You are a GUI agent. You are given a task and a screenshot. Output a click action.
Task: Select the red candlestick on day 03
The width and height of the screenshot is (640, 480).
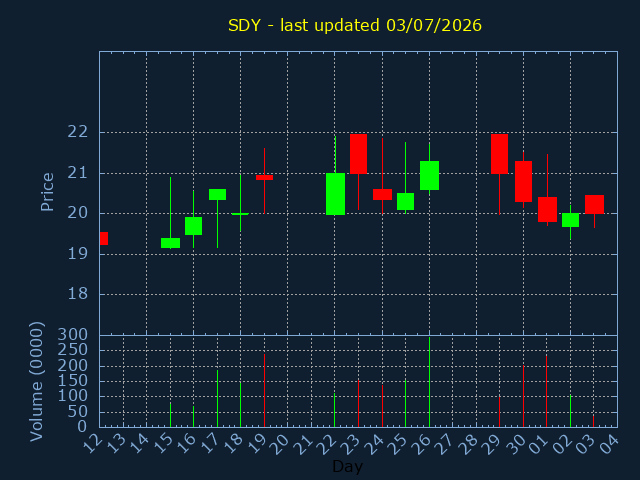(x=594, y=204)
